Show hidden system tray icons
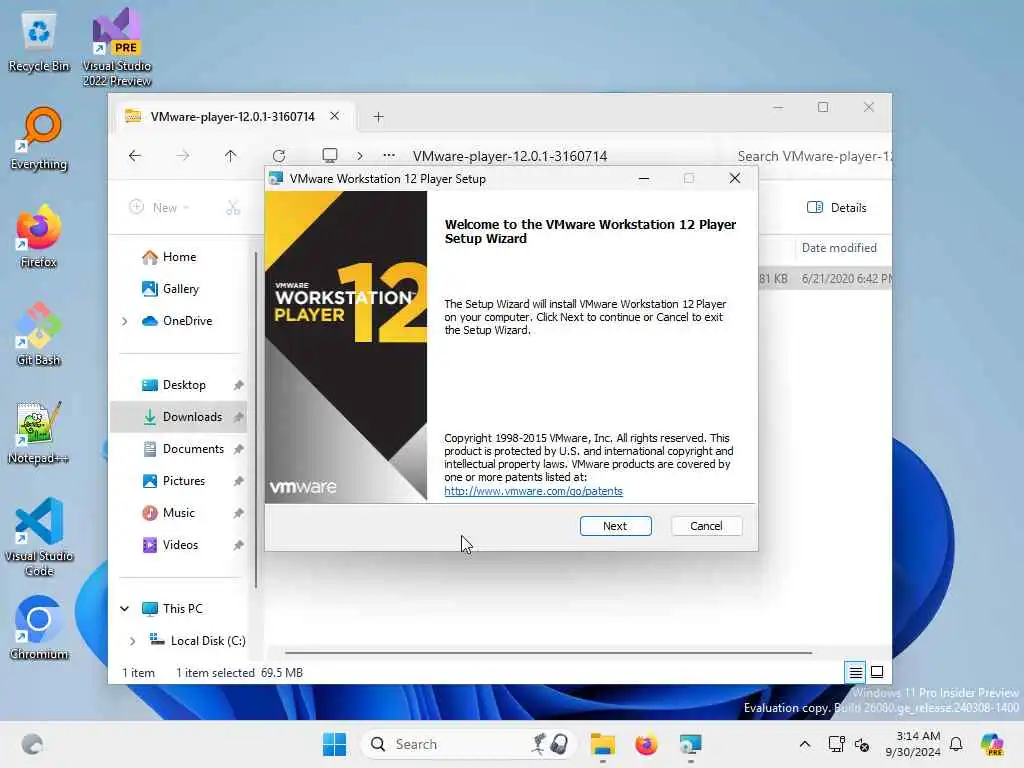Image resolution: width=1024 pixels, height=768 pixels. [805, 744]
